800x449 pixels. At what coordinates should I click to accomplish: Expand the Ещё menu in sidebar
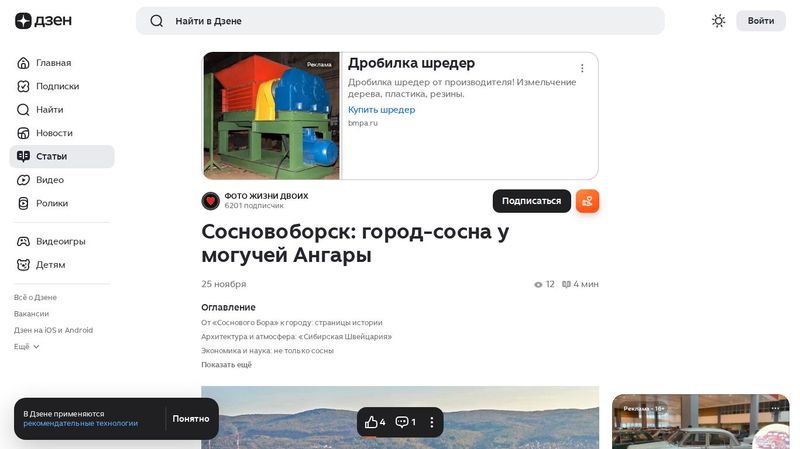pos(27,346)
